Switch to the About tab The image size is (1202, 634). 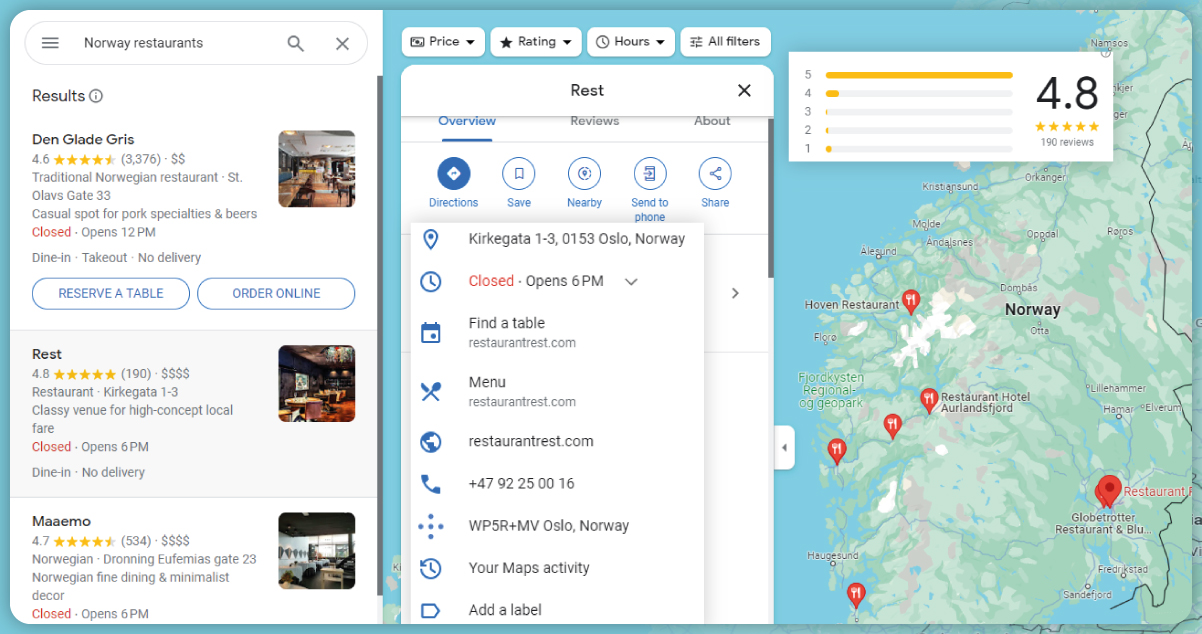click(712, 121)
